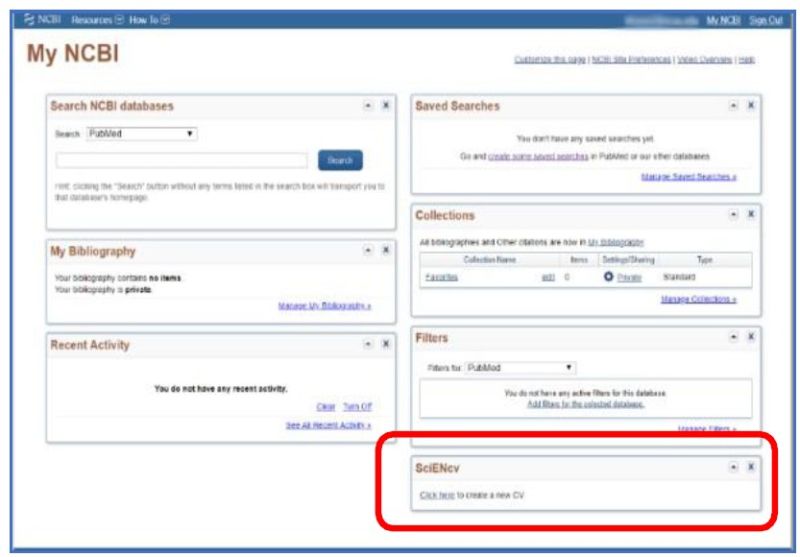Image resolution: width=800 pixels, height=557 pixels.
Task: Close the Collections panel
Action: pyautogui.click(x=751, y=215)
